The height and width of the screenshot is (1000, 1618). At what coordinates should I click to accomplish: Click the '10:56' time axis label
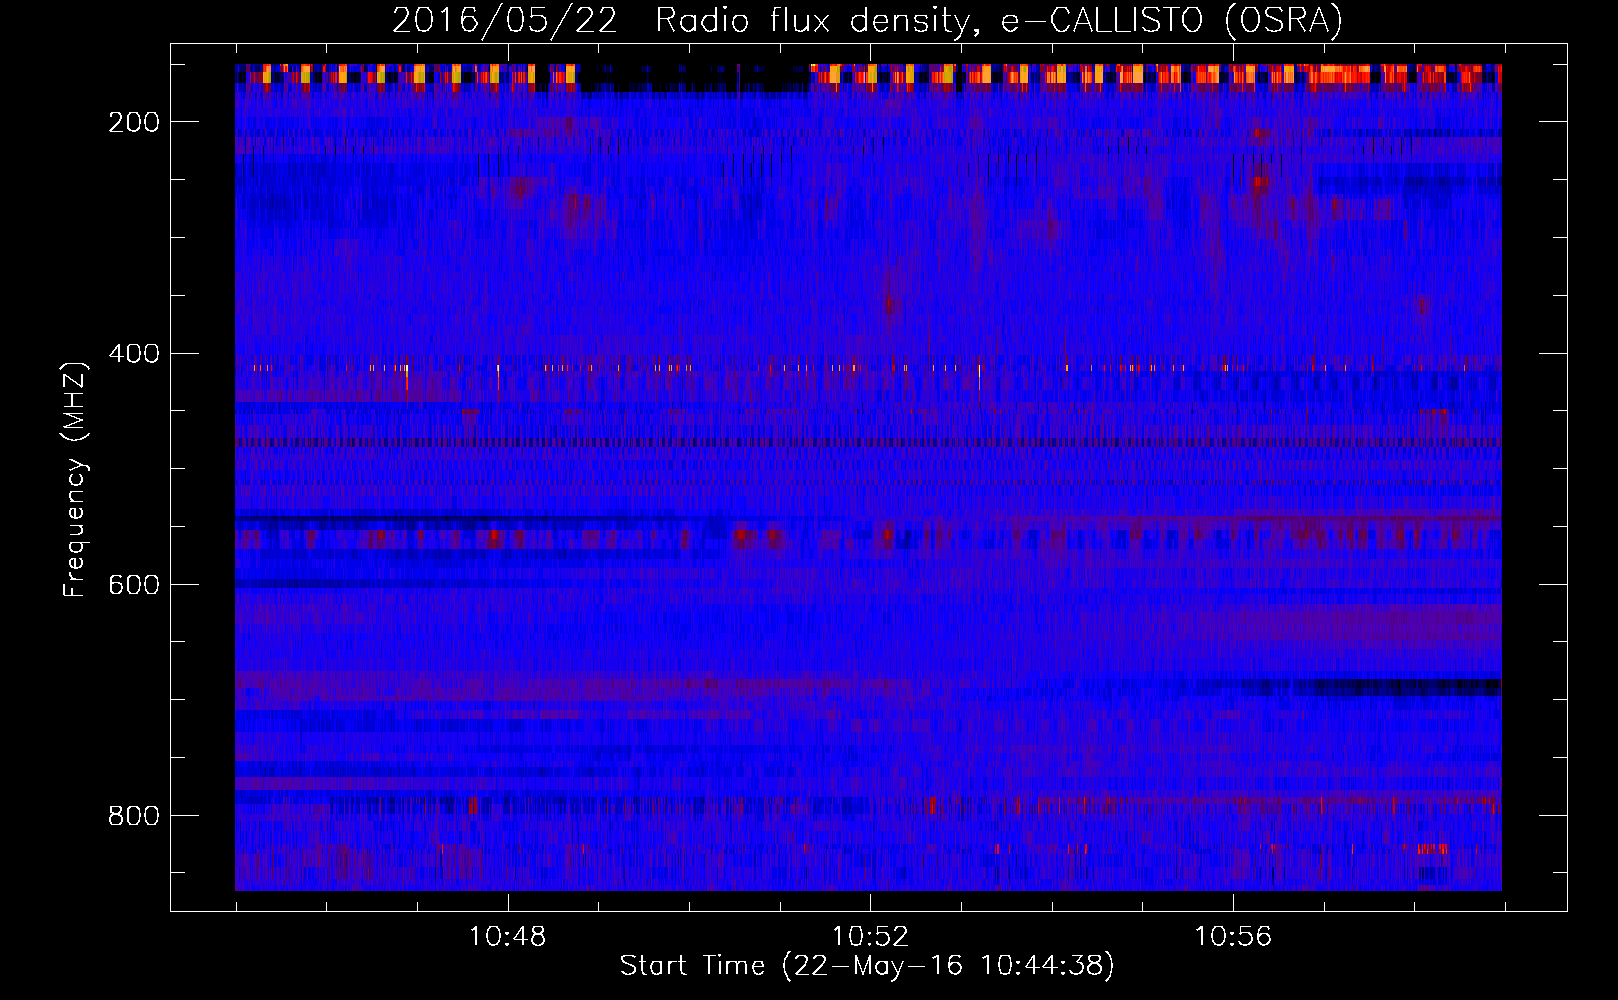tap(1233, 936)
